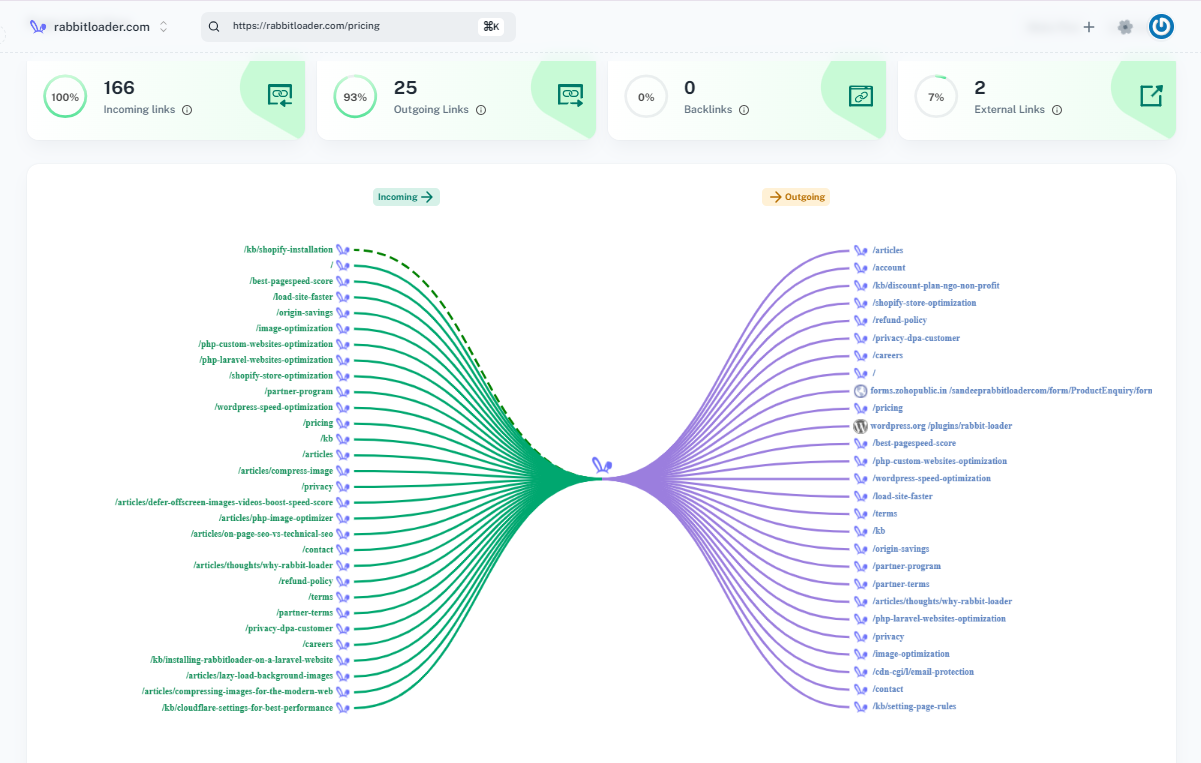Click the globe icon beside forms.zohopublic.in link
Image resolution: width=1201 pixels, height=763 pixels.
tap(860, 390)
